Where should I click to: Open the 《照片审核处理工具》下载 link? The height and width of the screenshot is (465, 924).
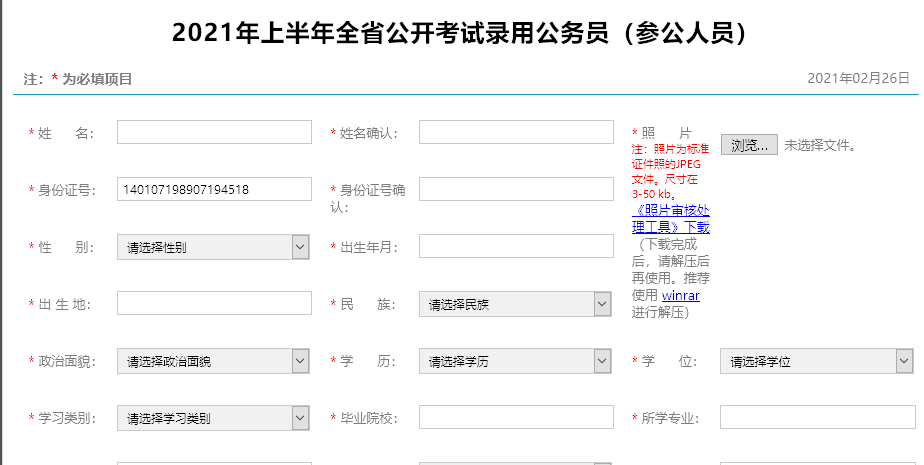(x=670, y=219)
